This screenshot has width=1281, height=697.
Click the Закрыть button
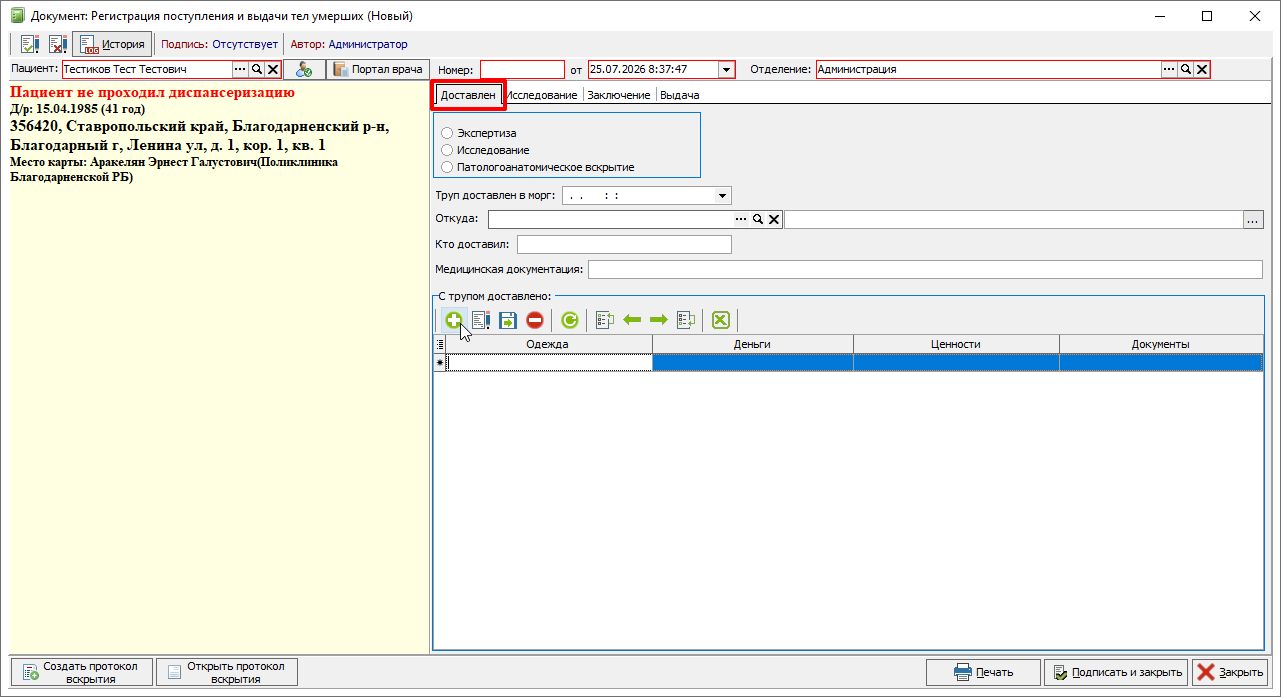1232,672
